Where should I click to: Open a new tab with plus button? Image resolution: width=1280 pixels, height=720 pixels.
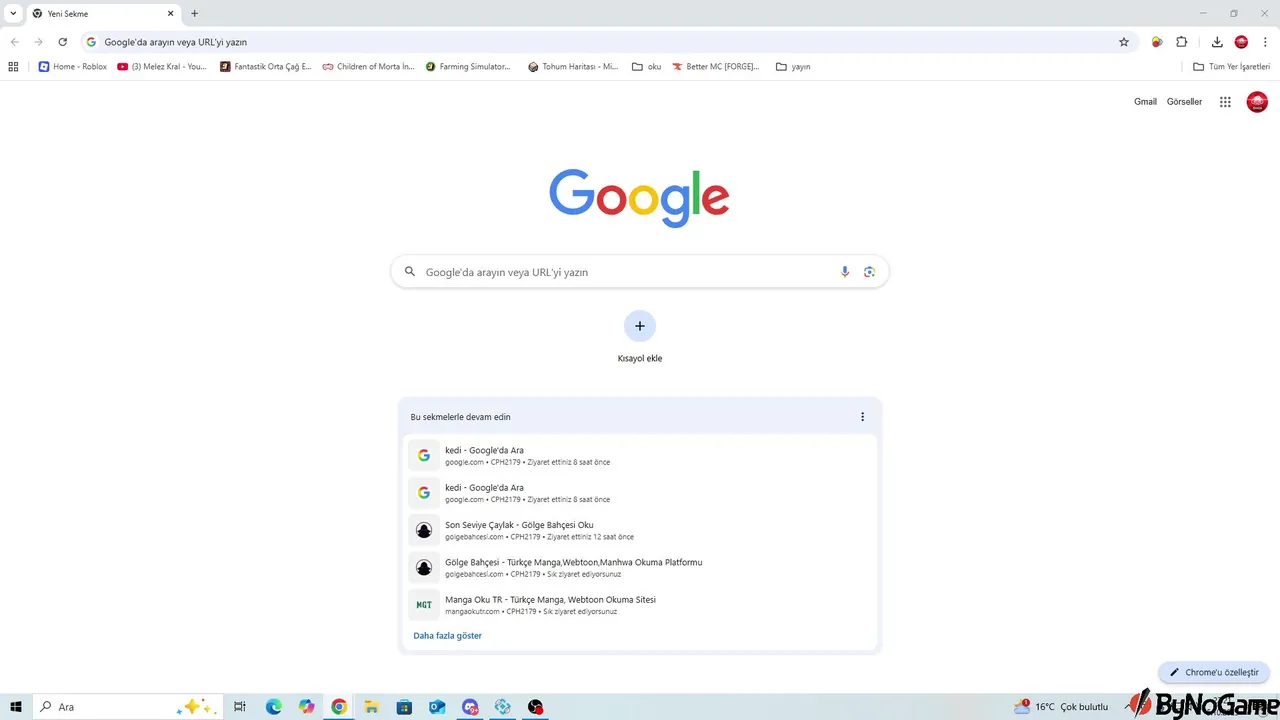pos(195,14)
